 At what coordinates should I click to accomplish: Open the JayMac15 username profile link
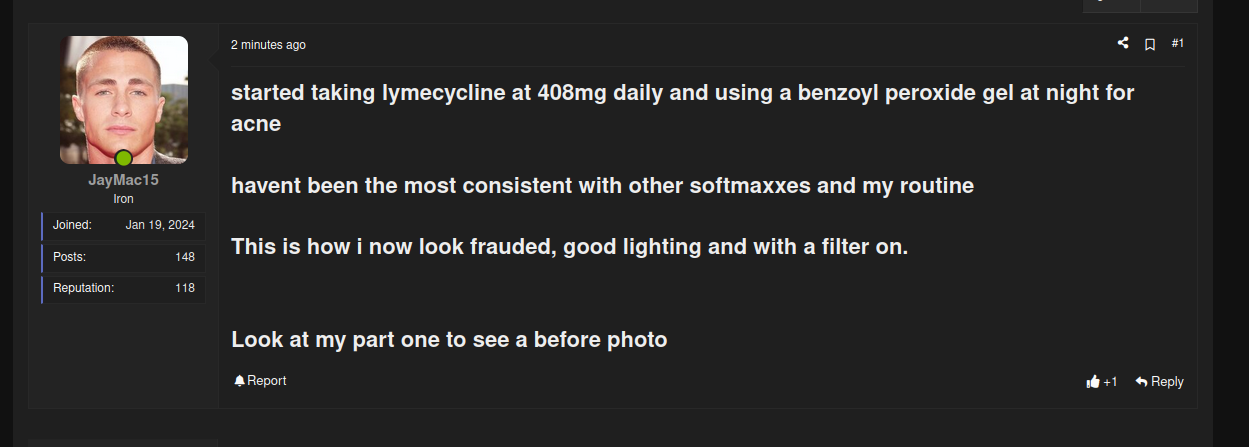tap(123, 180)
